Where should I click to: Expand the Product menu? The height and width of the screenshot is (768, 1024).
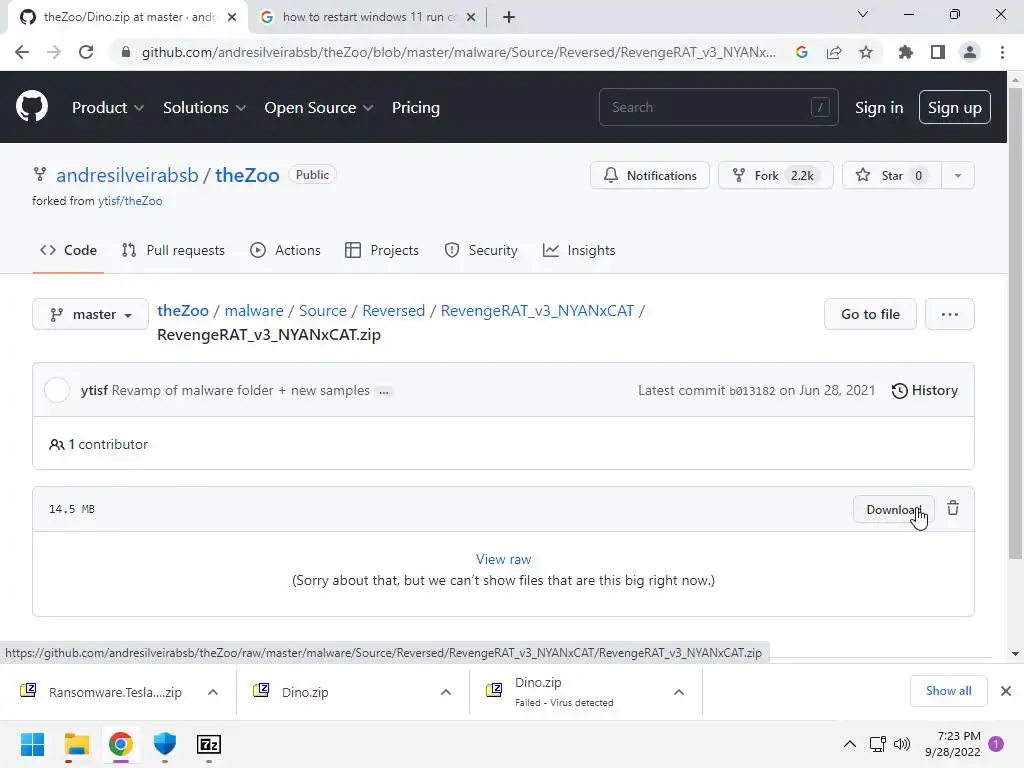tap(108, 108)
